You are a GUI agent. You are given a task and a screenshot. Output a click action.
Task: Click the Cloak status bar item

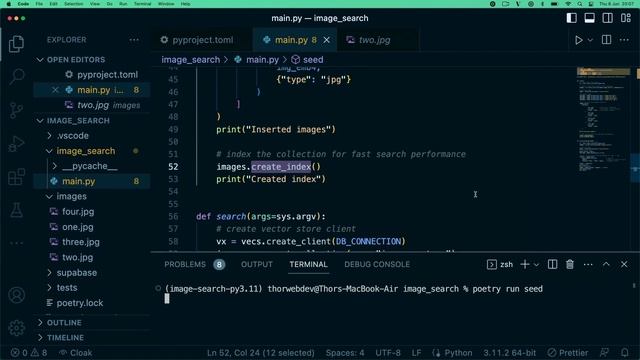pos(76,353)
